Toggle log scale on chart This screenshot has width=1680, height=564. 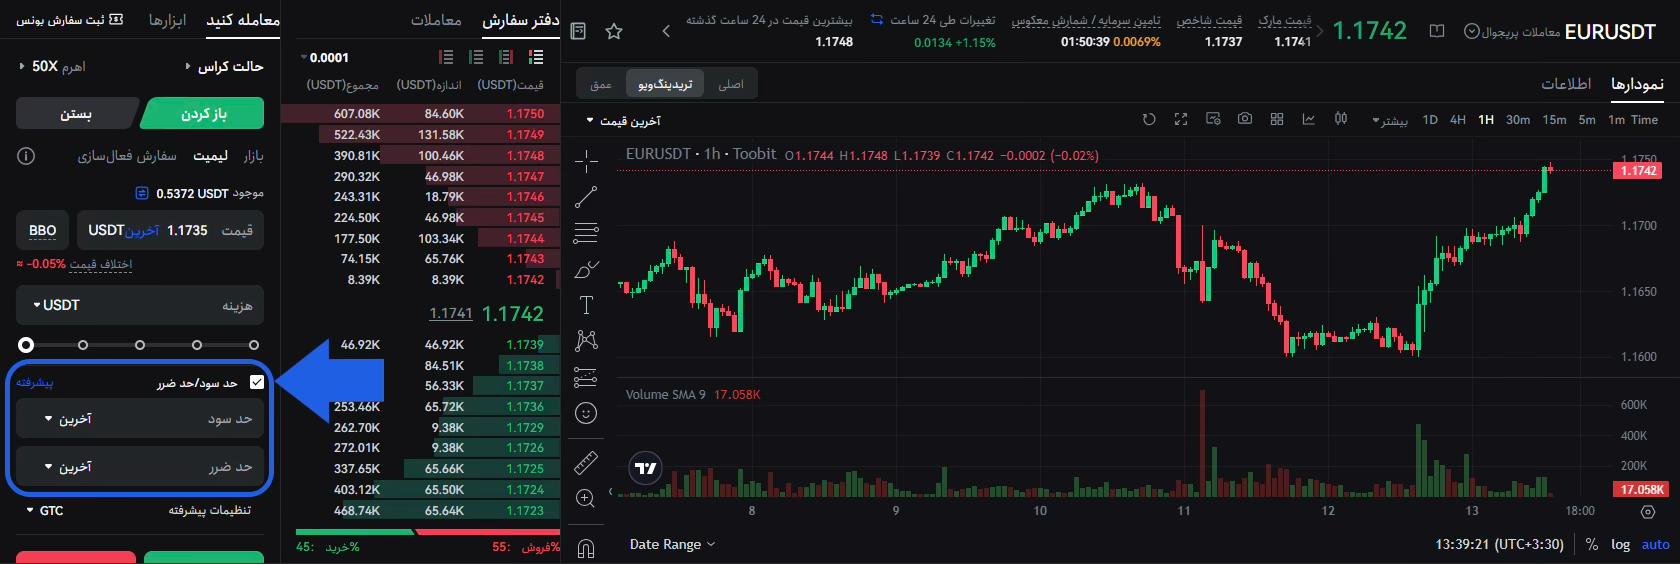tap(1620, 544)
